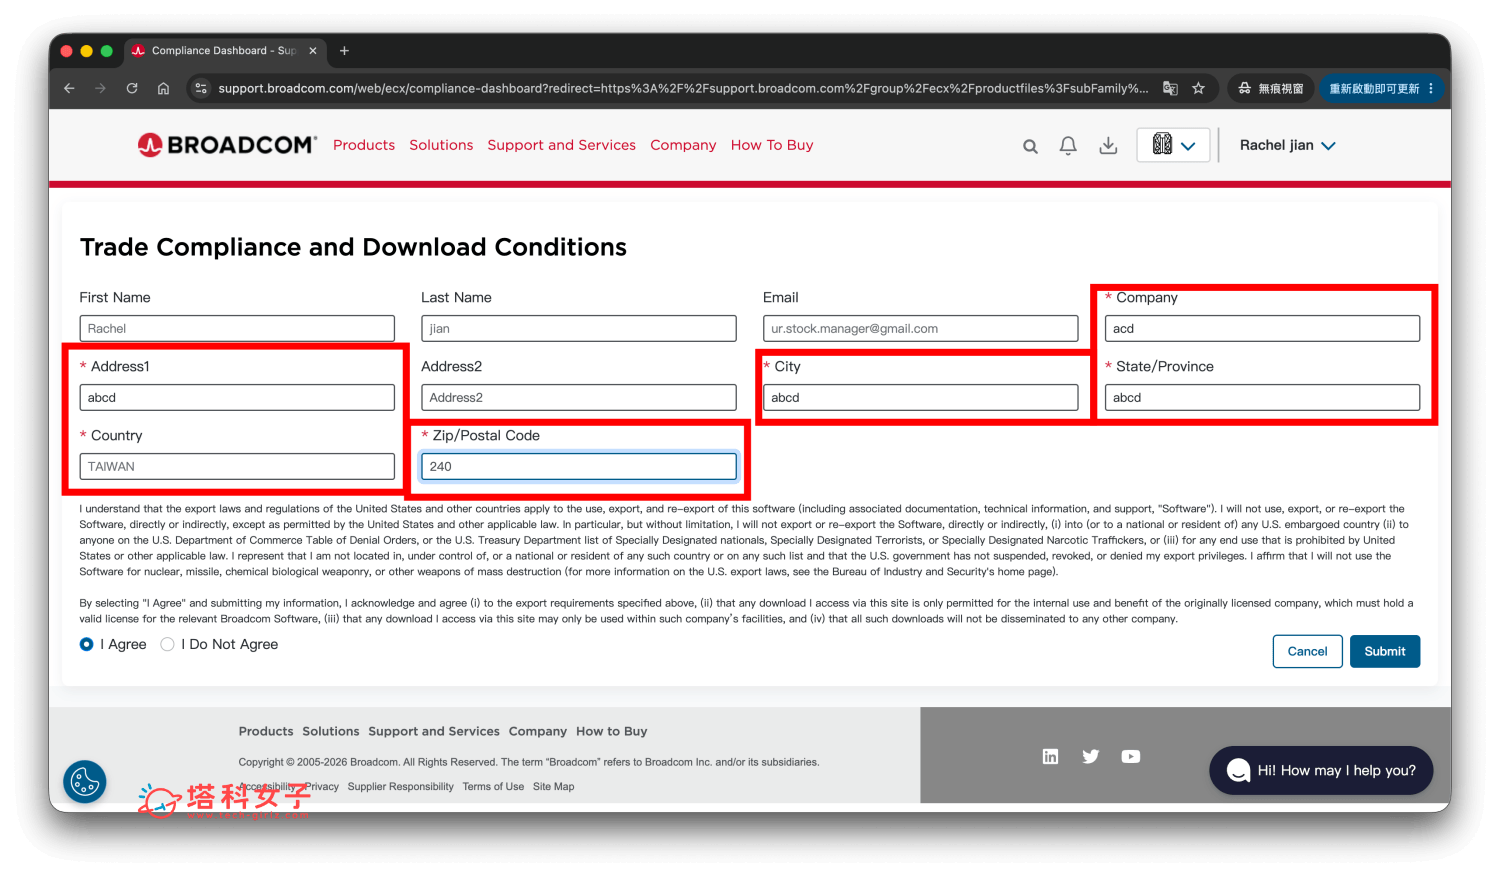Open the Hi! How may I help you chat
The width and height of the screenshot is (1500, 877).
coord(1321,770)
